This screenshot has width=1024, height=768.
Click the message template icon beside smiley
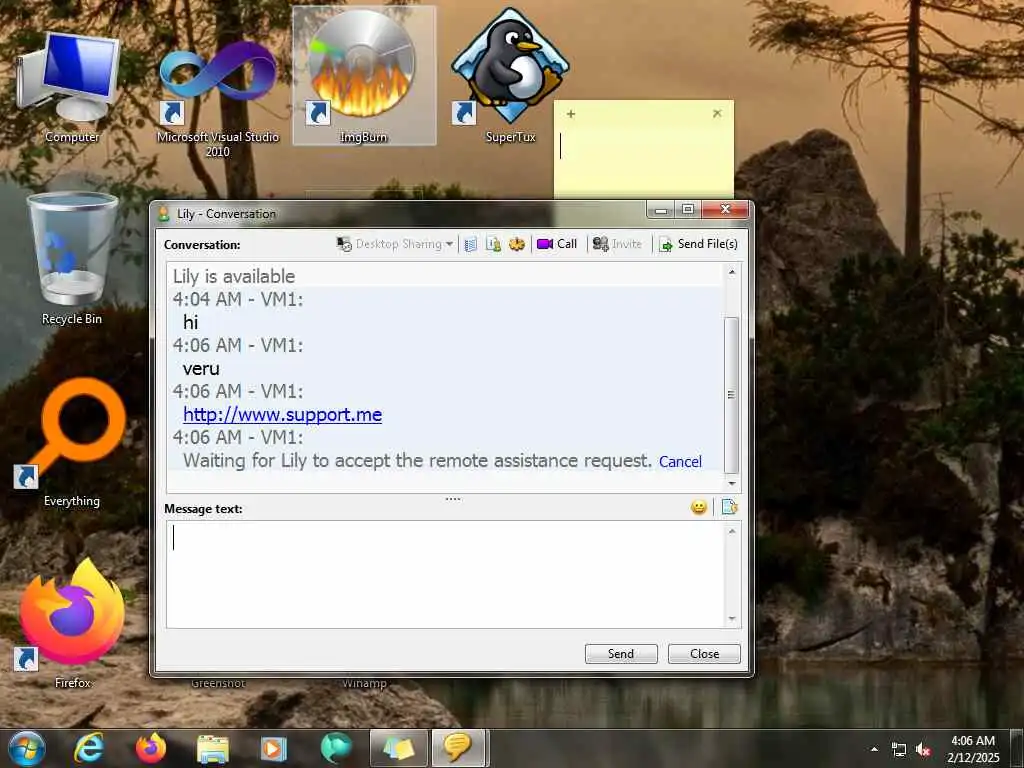click(x=729, y=507)
